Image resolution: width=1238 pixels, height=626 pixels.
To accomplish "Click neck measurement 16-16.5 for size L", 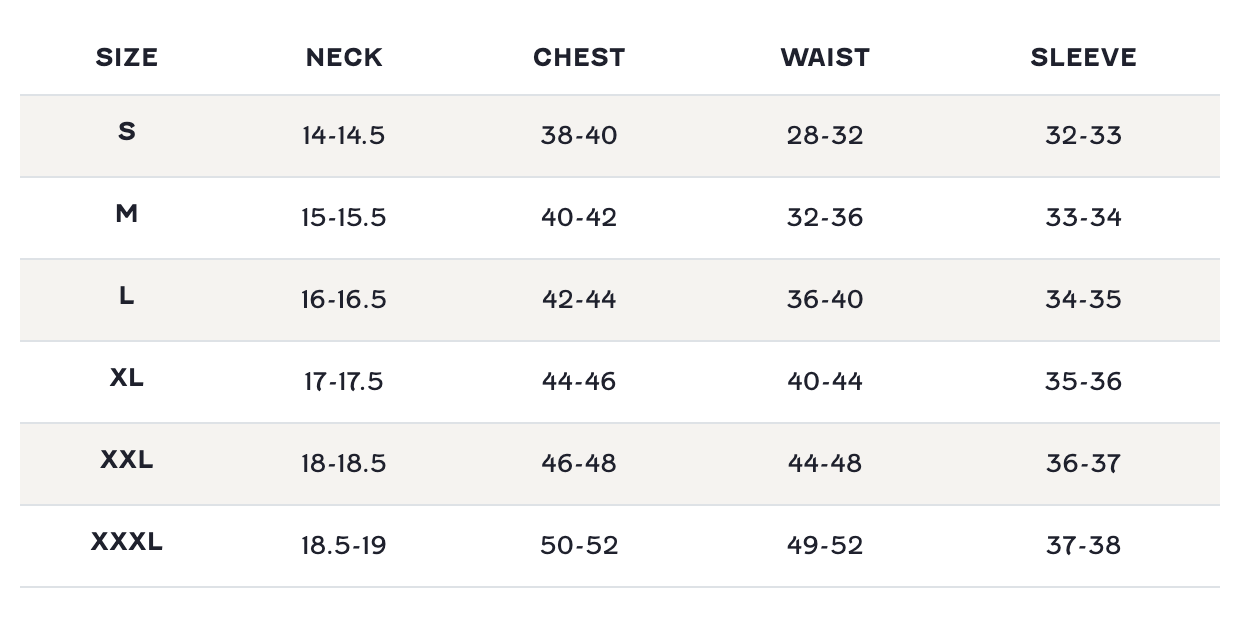I will (x=343, y=300).
